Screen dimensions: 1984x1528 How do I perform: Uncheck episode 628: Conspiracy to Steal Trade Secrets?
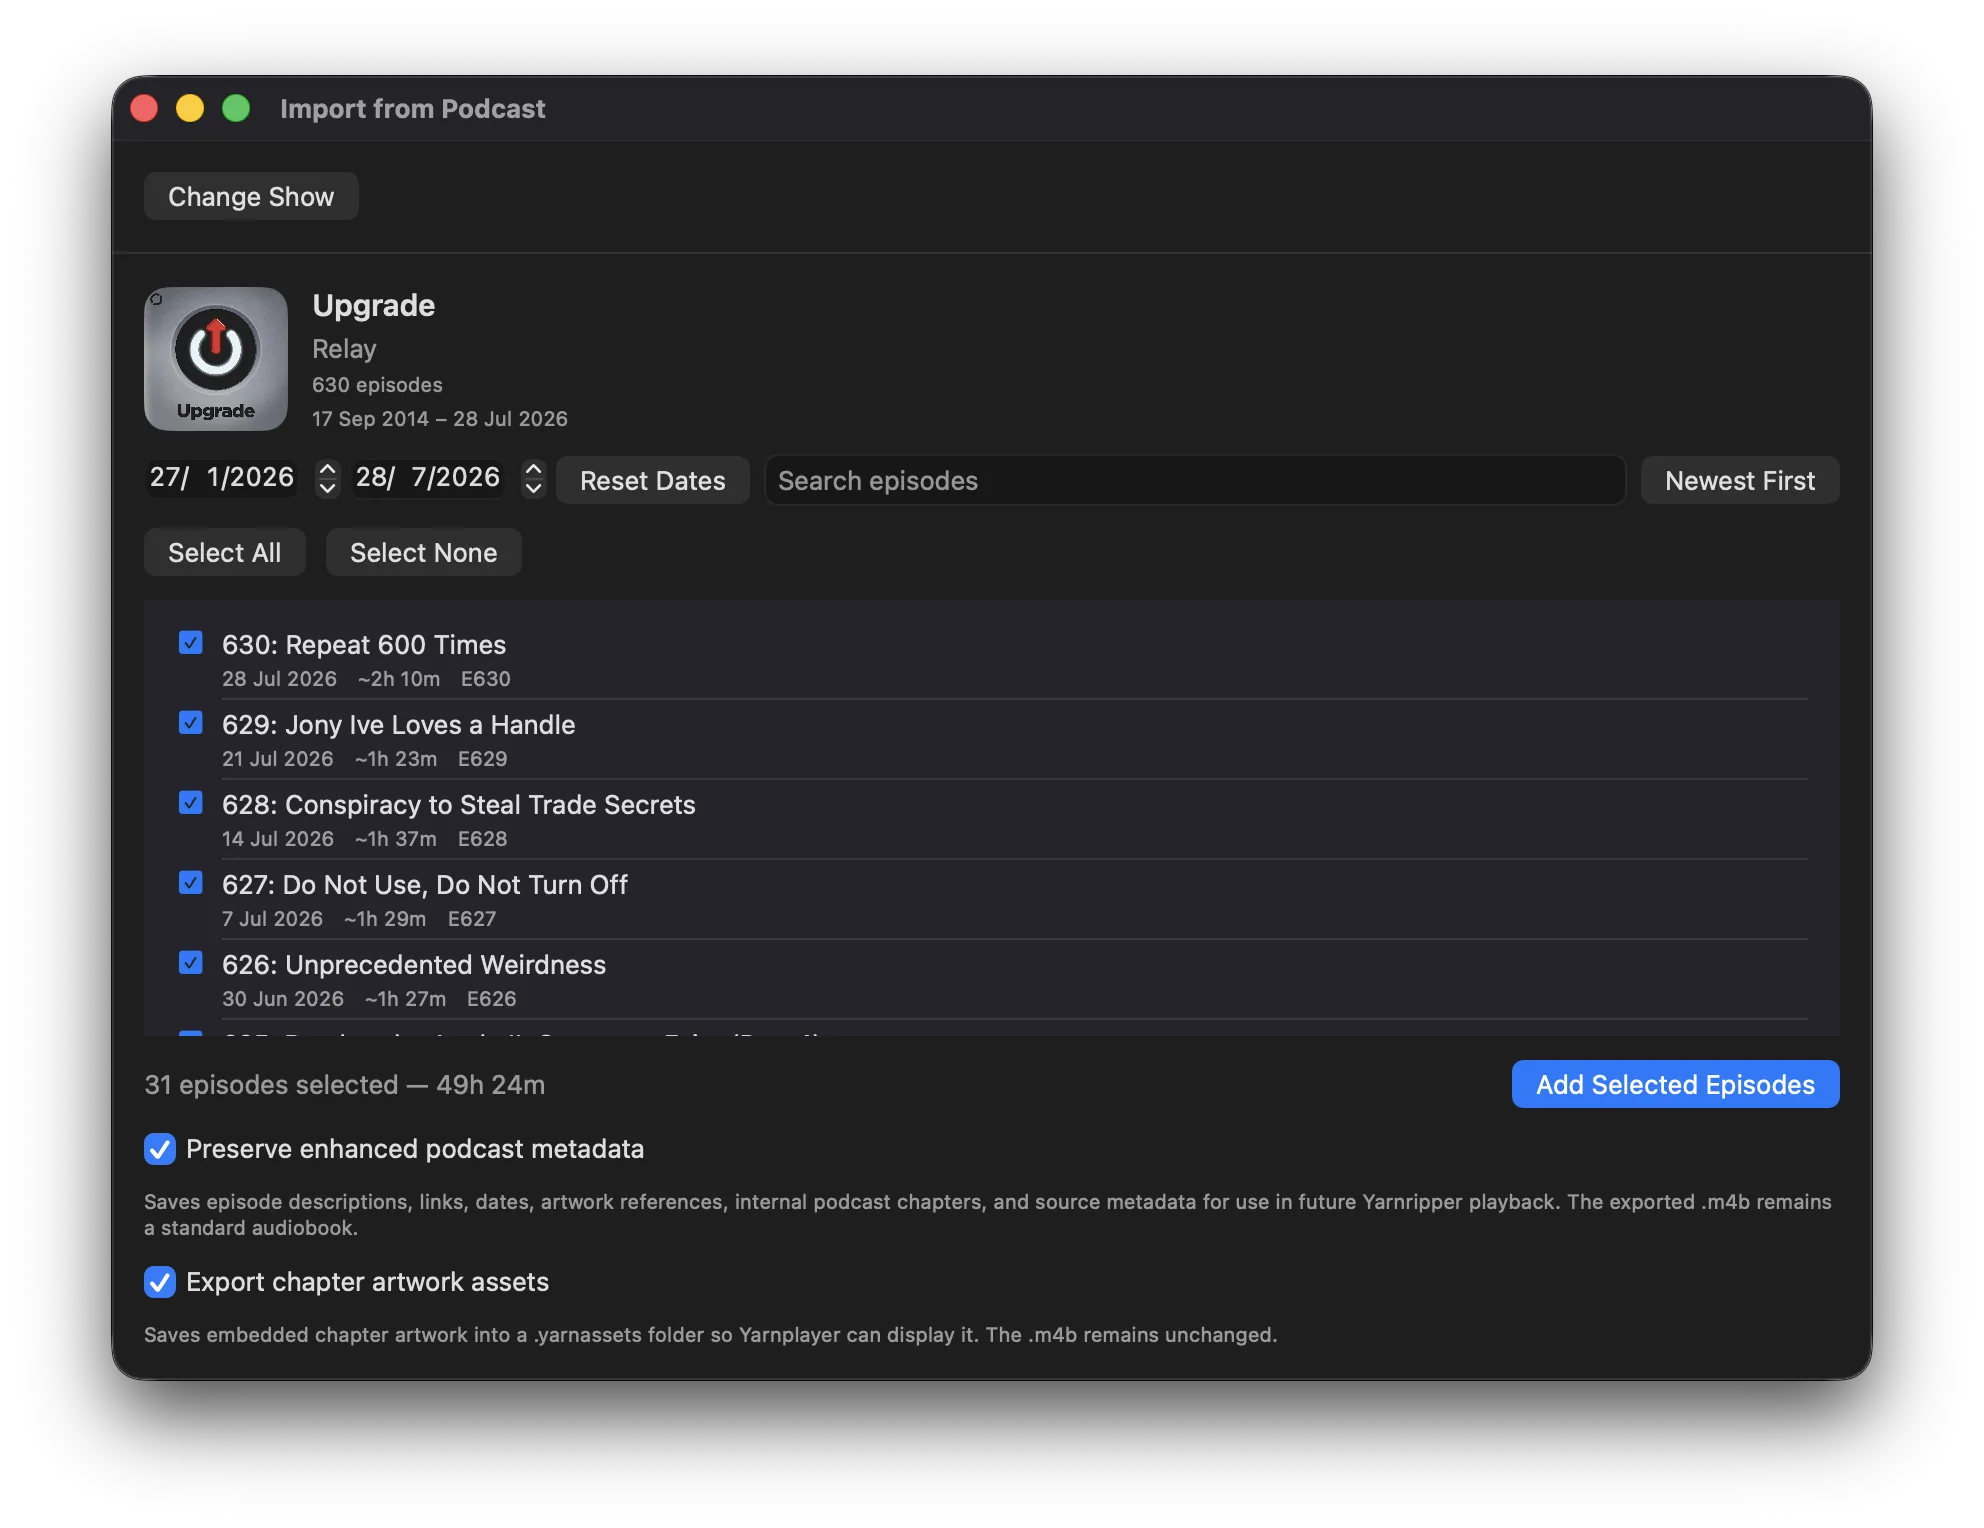[x=191, y=803]
